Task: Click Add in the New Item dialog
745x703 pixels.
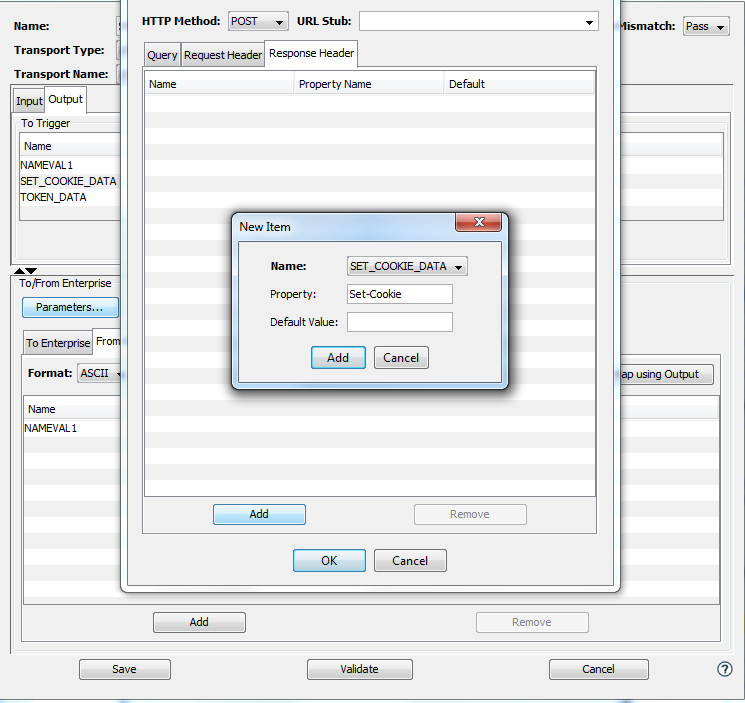Action: tap(338, 358)
